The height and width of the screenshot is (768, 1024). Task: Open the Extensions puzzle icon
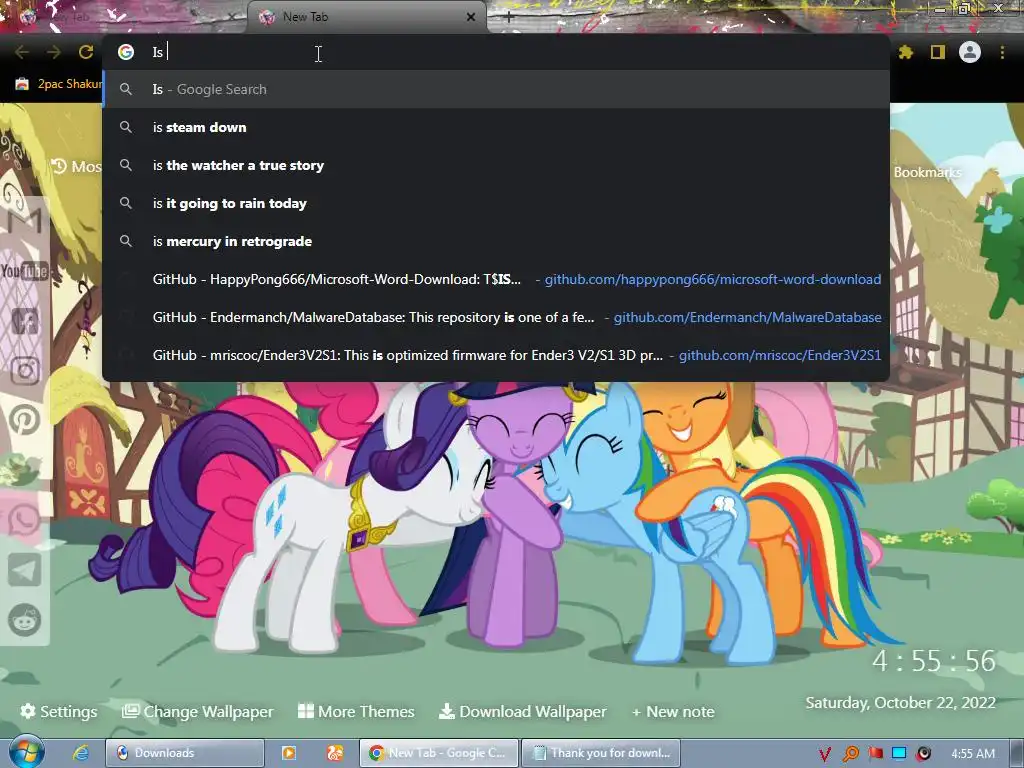(906, 52)
